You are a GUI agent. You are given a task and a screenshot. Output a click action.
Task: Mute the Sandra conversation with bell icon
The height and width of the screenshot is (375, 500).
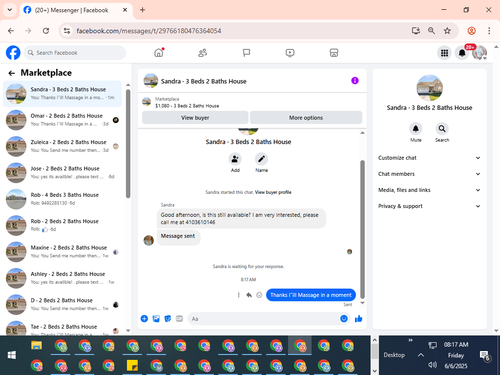click(416, 129)
